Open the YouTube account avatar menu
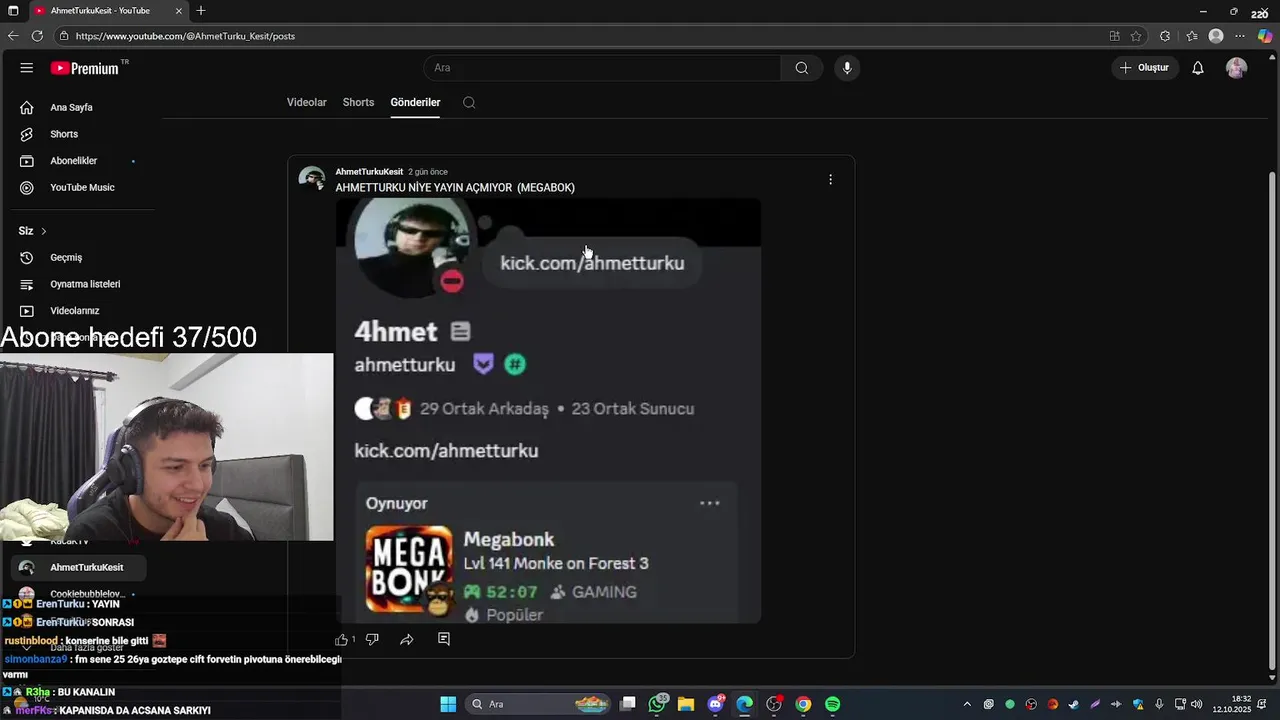This screenshot has height=720, width=1280. click(x=1237, y=68)
